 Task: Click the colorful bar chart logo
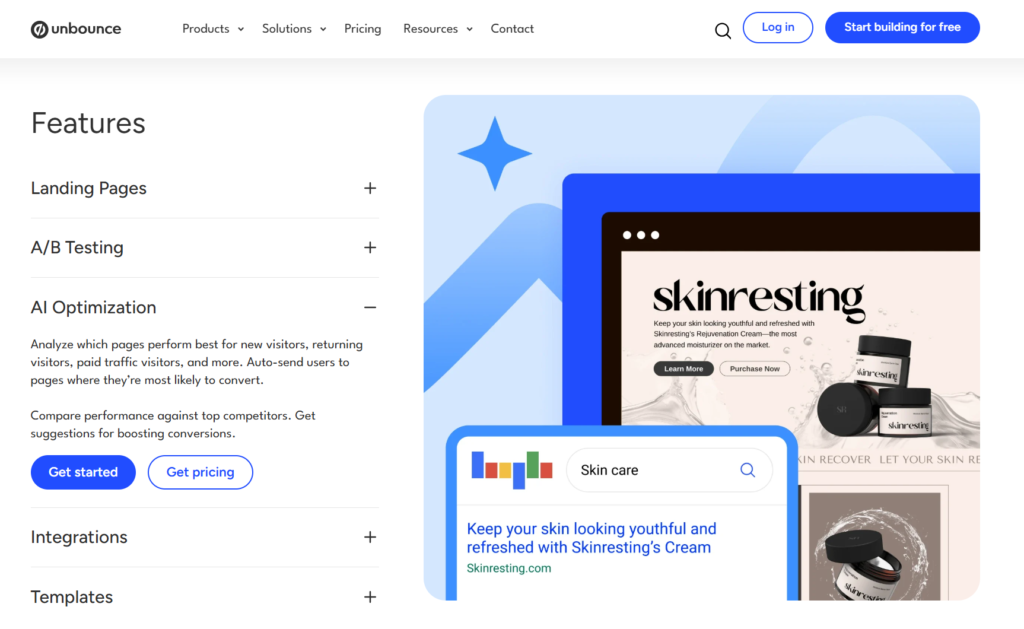click(512, 470)
